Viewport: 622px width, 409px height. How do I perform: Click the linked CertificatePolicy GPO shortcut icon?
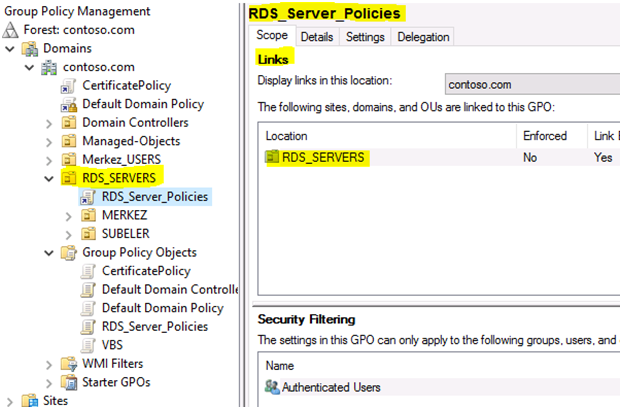pyautogui.click(x=68, y=86)
